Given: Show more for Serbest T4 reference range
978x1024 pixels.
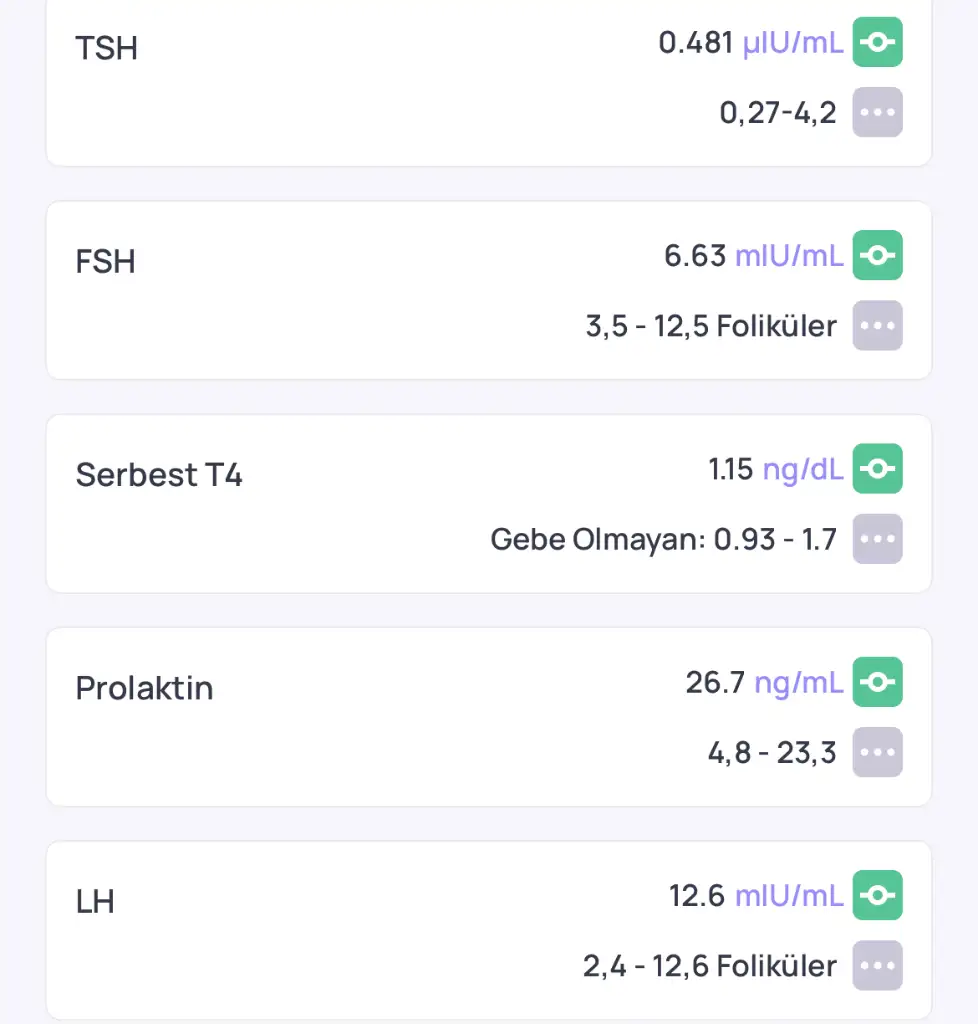Looking at the screenshot, I should pyautogui.click(x=877, y=539).
